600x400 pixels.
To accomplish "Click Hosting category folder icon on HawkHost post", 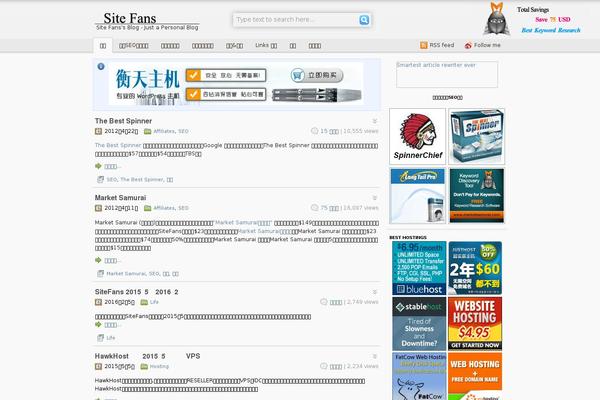I will click(x=144, y=367).
